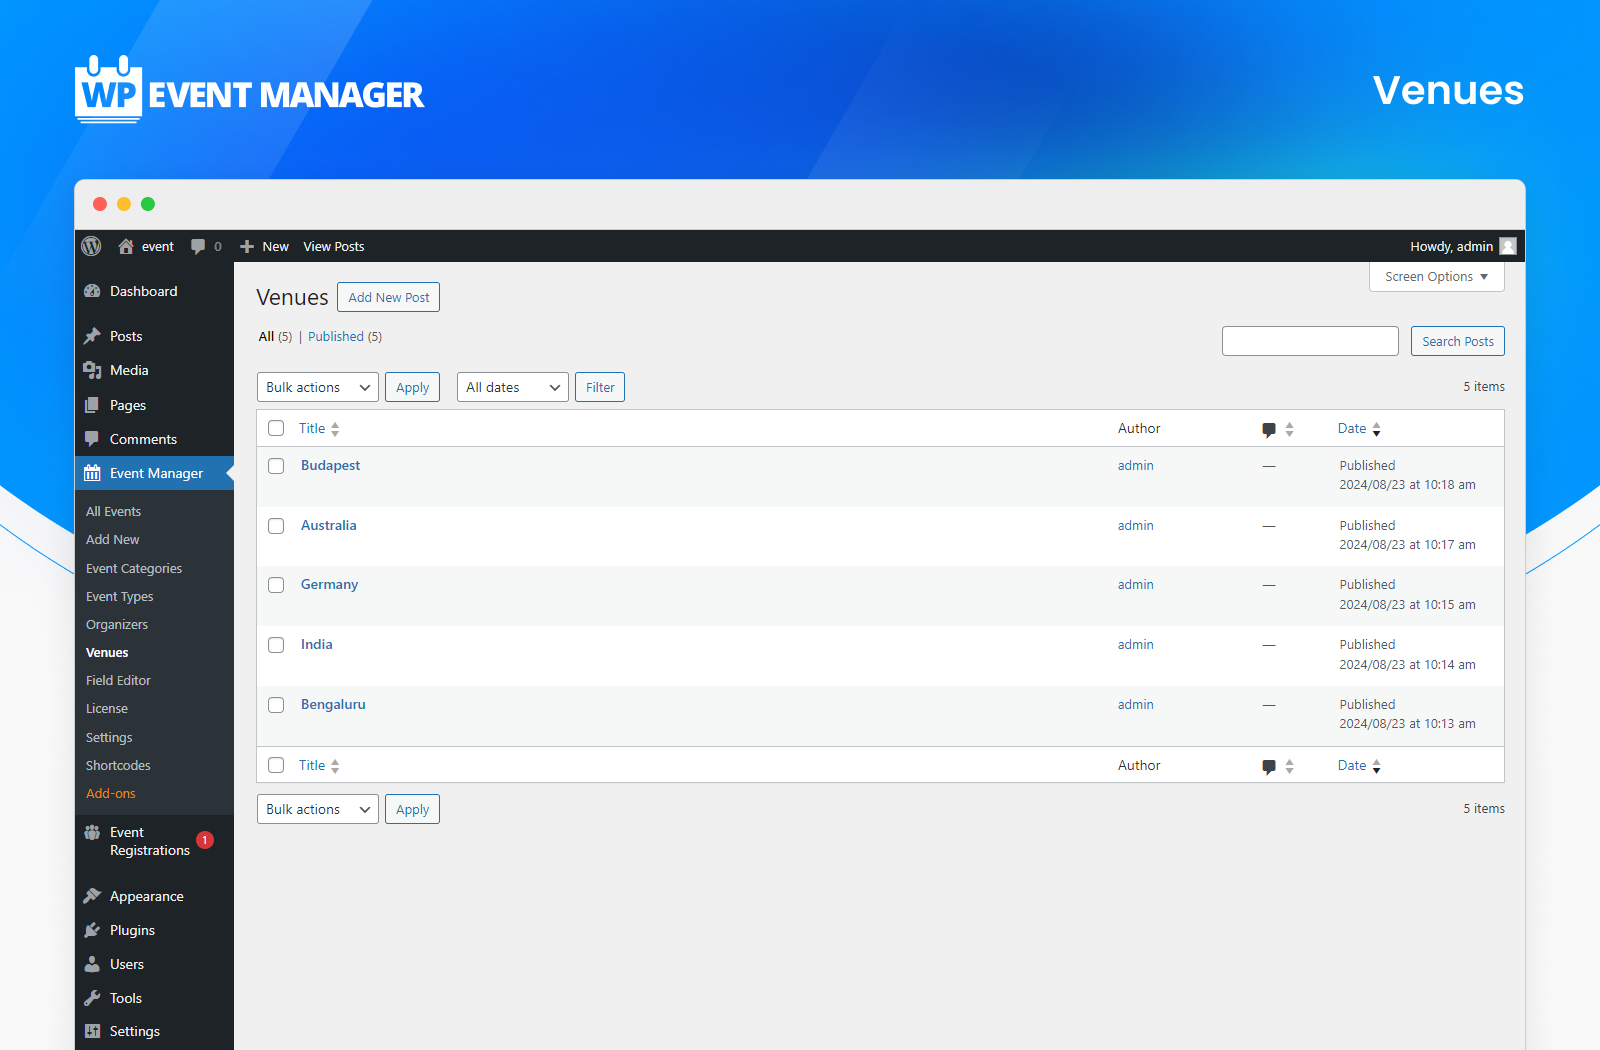Click the Comments speech bubble sidebar icon
The image size is (1600, 1050).
point(92,439)
